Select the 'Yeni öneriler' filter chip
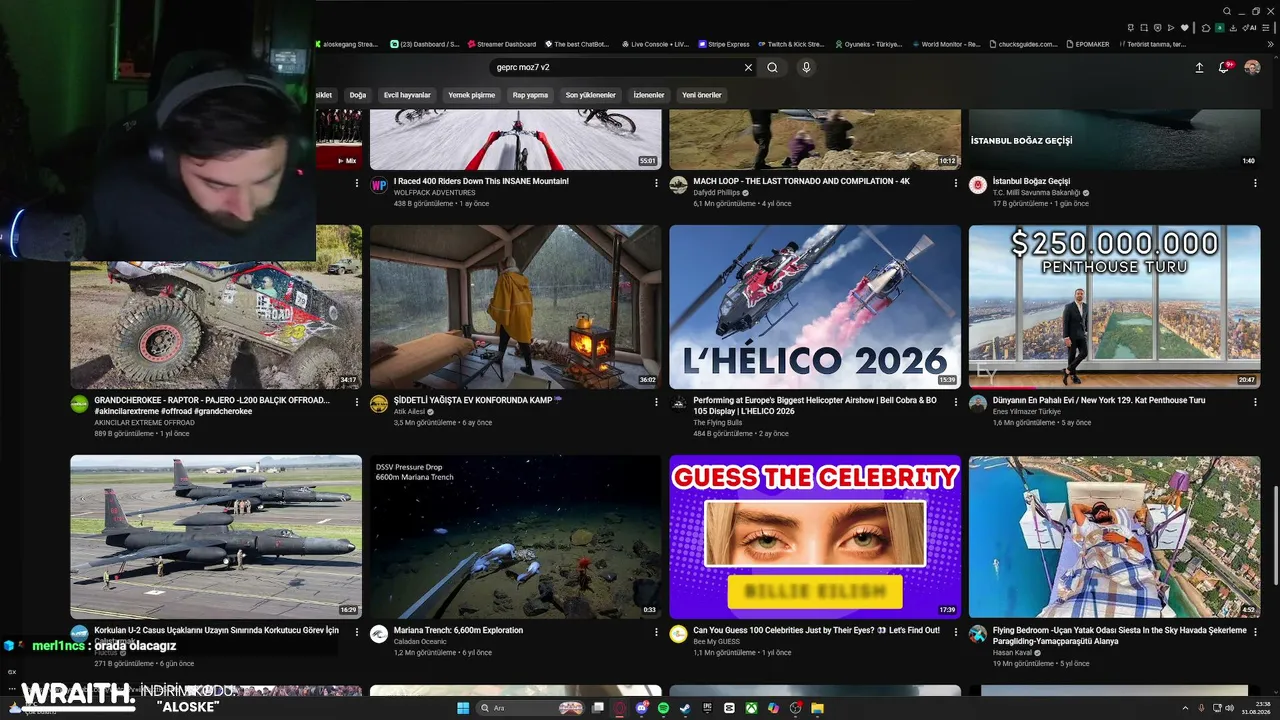Viewport: 1280px width, 720px height. pyautogui.click(x=702, y=95)
